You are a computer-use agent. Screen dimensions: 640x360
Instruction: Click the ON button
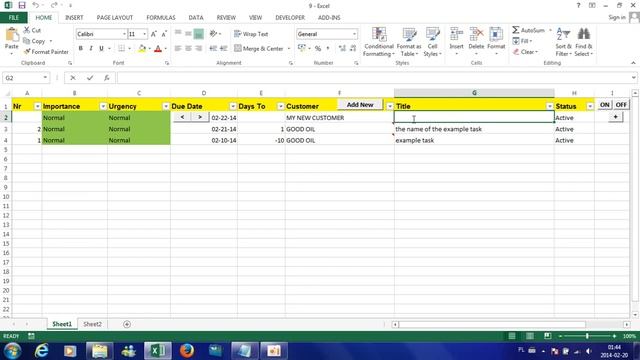coord(604,105)
